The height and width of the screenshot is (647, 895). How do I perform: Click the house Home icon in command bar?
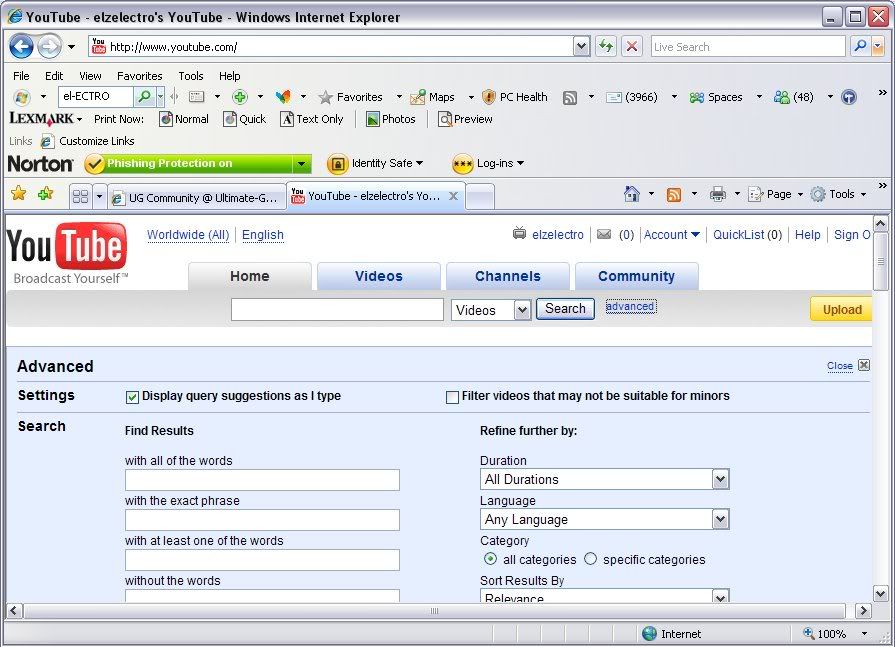coord(632,194)
